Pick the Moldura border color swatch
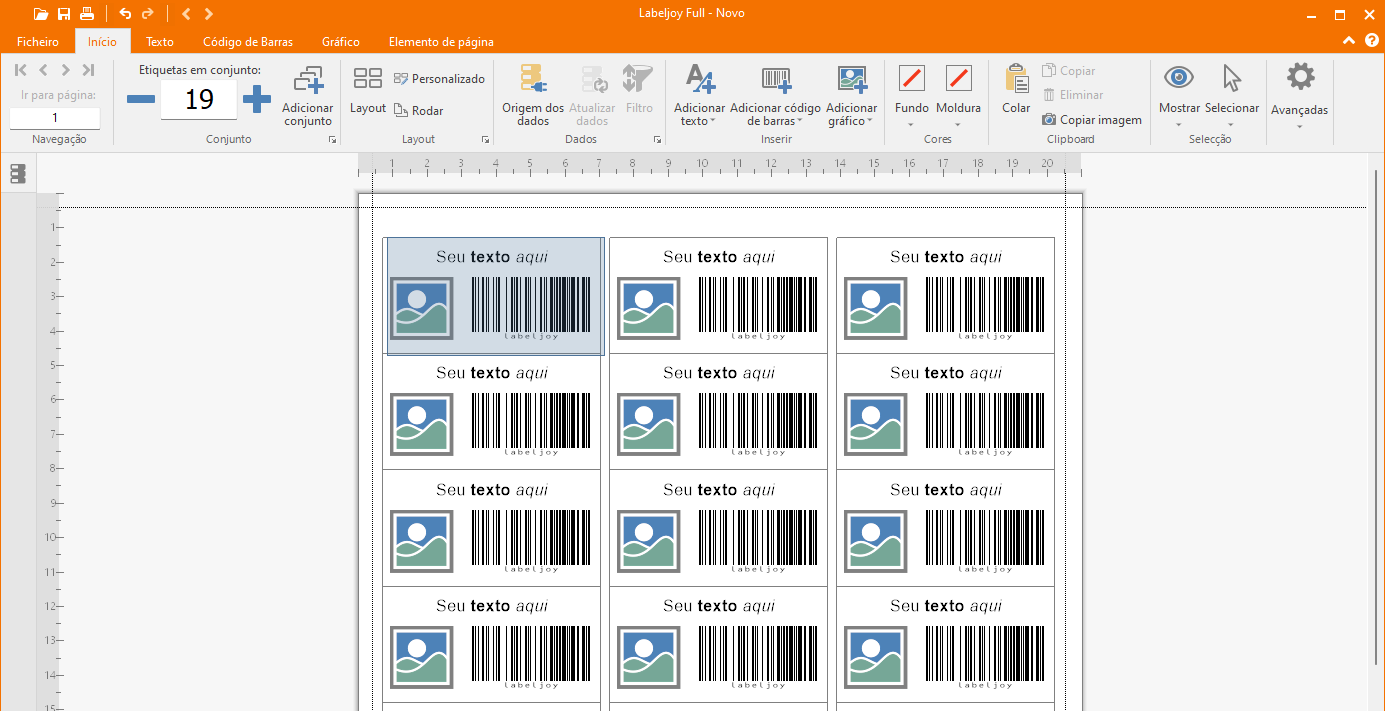Image resolution: width=1385 pixels, height=711 pixels. click(958, 77)
